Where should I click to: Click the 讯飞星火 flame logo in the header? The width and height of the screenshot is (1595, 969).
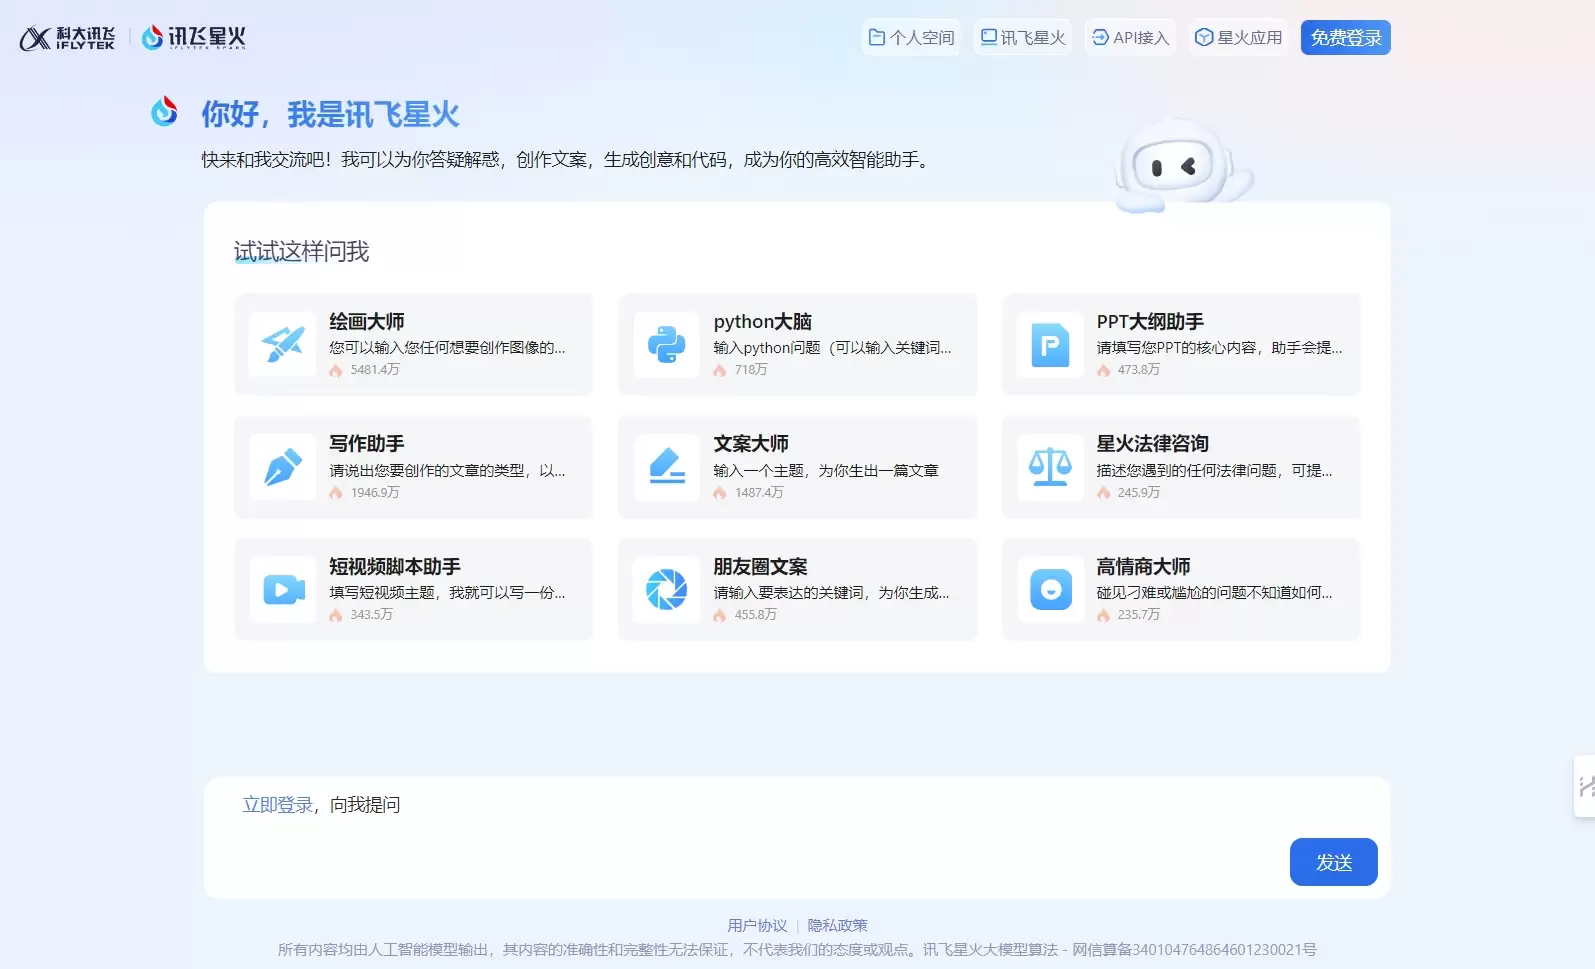coord(193,38)
